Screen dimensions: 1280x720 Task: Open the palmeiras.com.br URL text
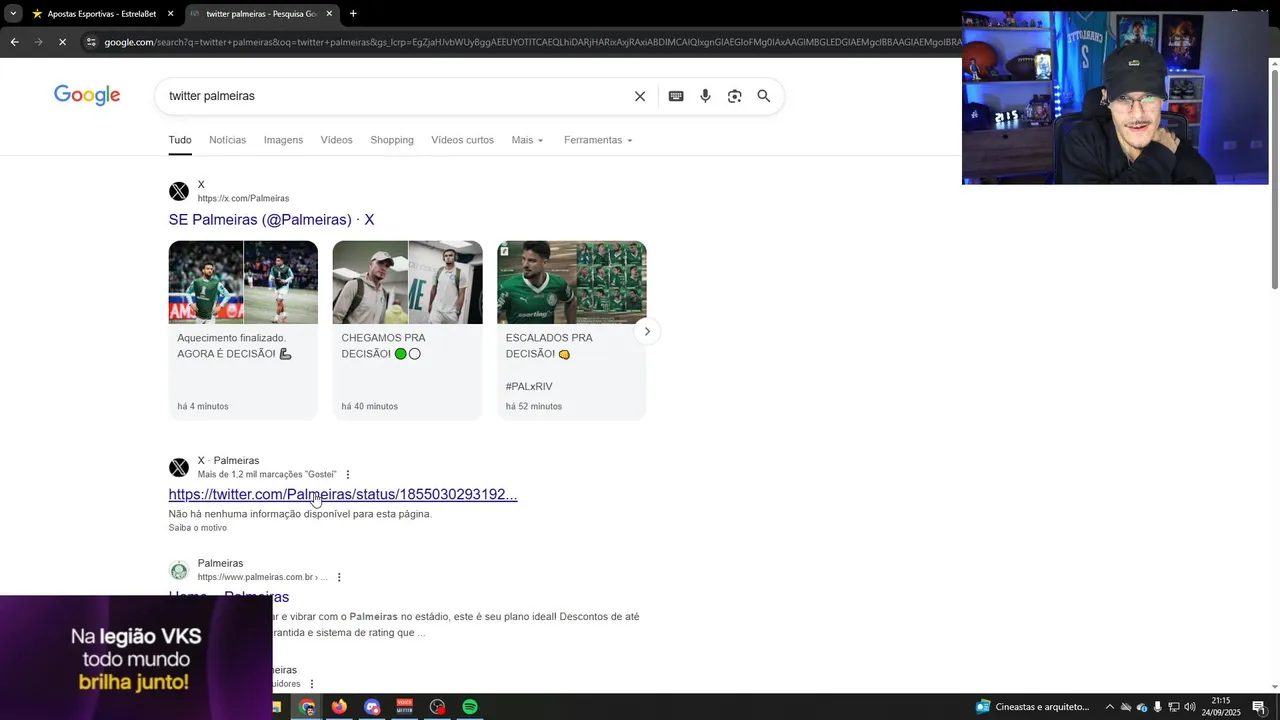coord(262,577)
